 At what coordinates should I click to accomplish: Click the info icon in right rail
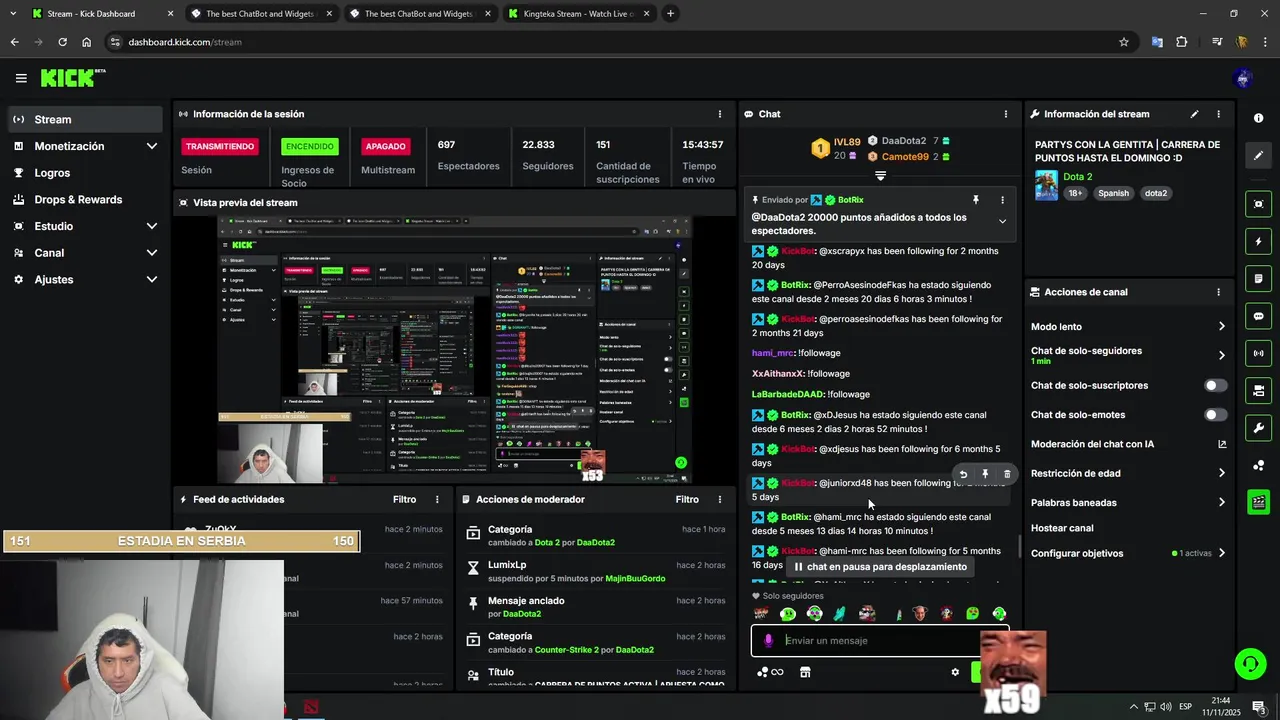coord(1258,118)
